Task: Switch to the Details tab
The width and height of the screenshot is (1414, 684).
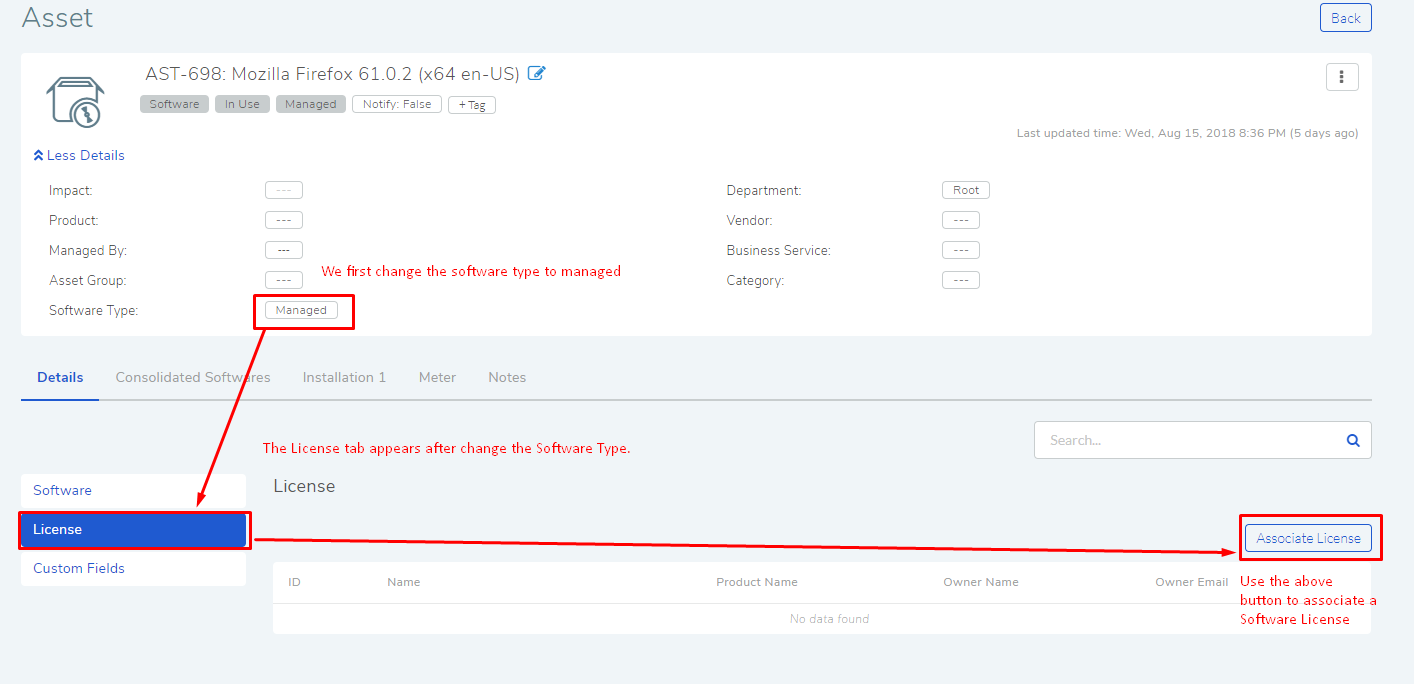Action: [60, 377]
